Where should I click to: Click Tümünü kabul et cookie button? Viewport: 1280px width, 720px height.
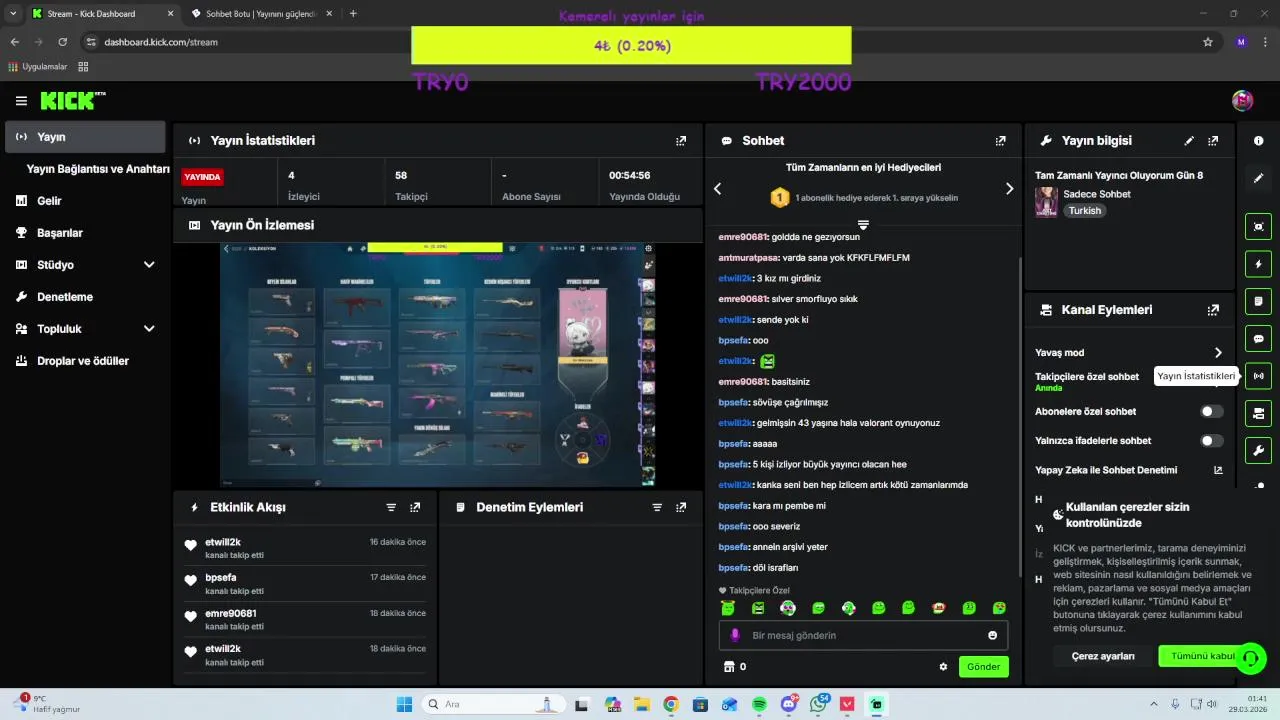1201,656
